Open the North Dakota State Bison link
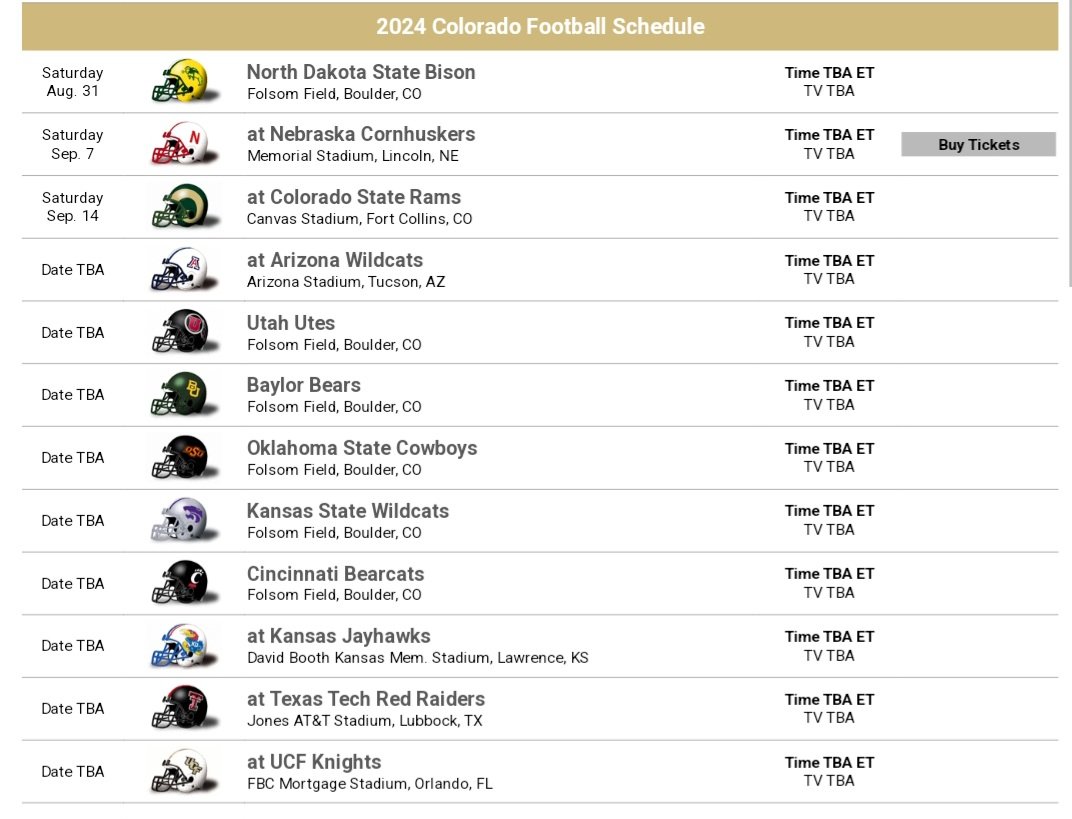The image size is (1072, 819). [361, 72]
